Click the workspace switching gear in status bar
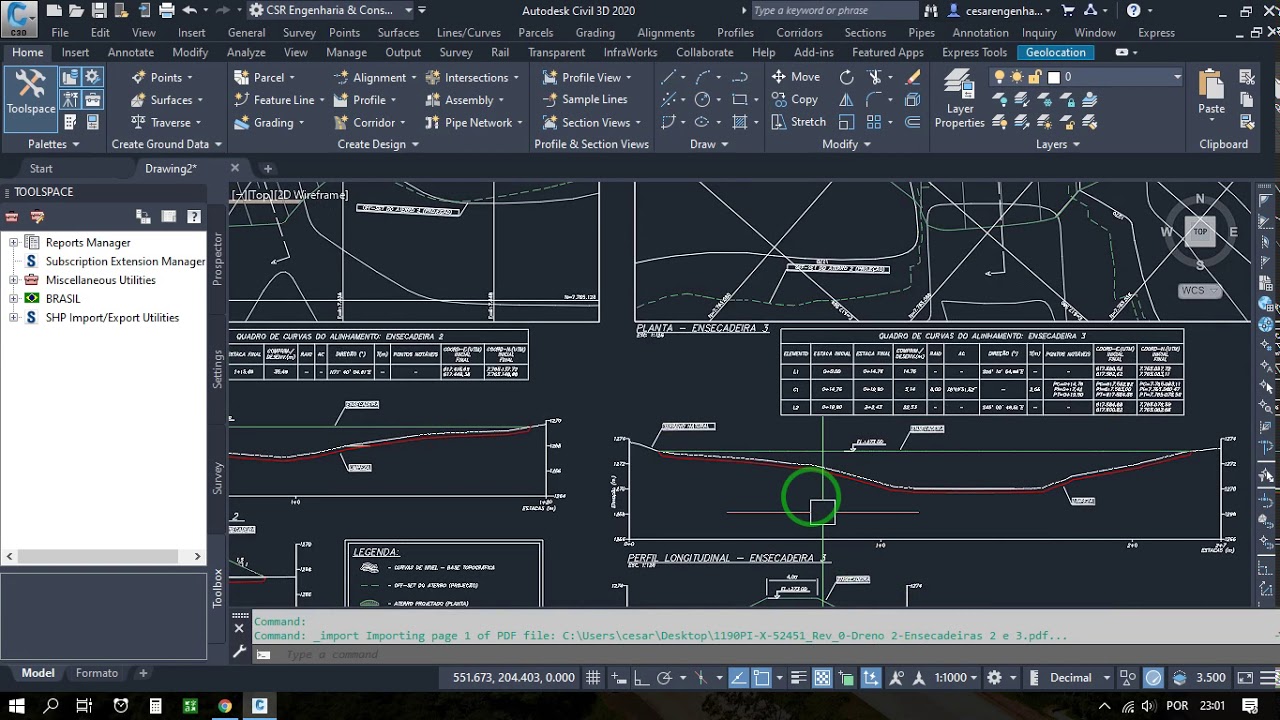The image size is (1280, 720). [994, 677]
